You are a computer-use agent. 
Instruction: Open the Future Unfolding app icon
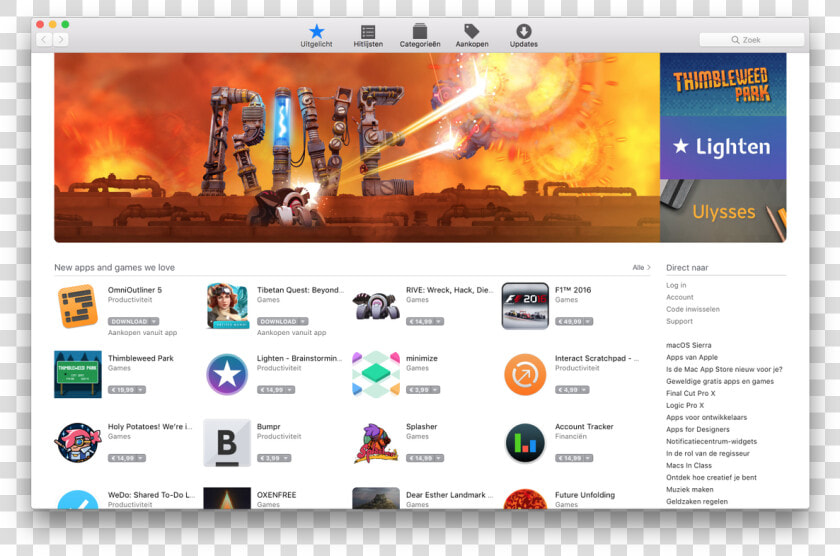525,499
